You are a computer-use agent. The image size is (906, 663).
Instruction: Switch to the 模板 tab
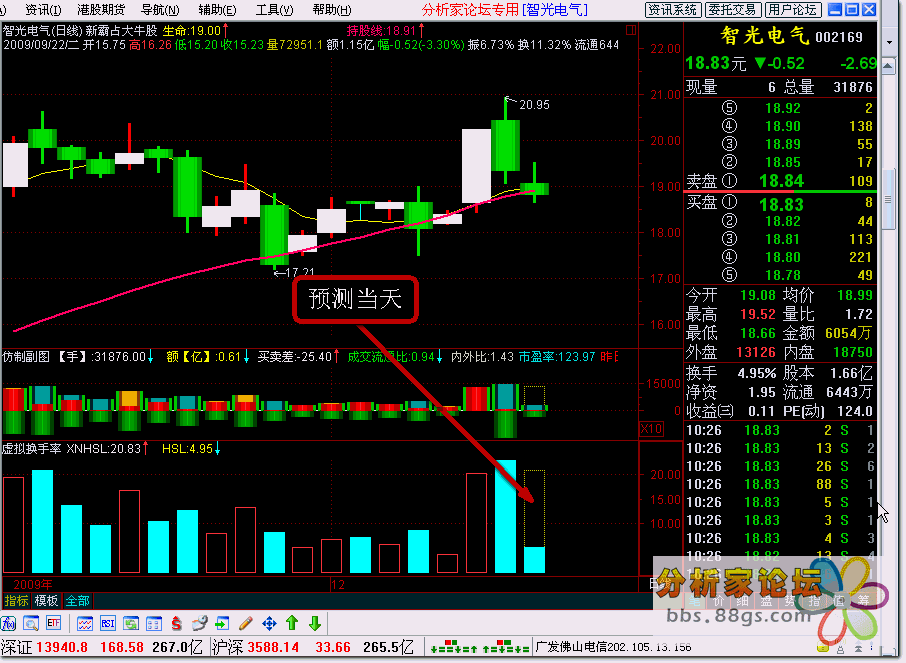coord(46,601)
